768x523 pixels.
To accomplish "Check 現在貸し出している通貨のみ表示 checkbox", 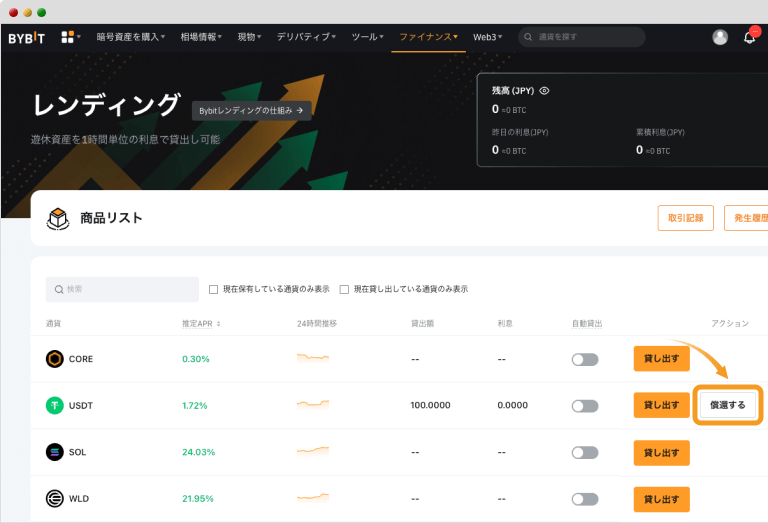I will click(344, 289).
